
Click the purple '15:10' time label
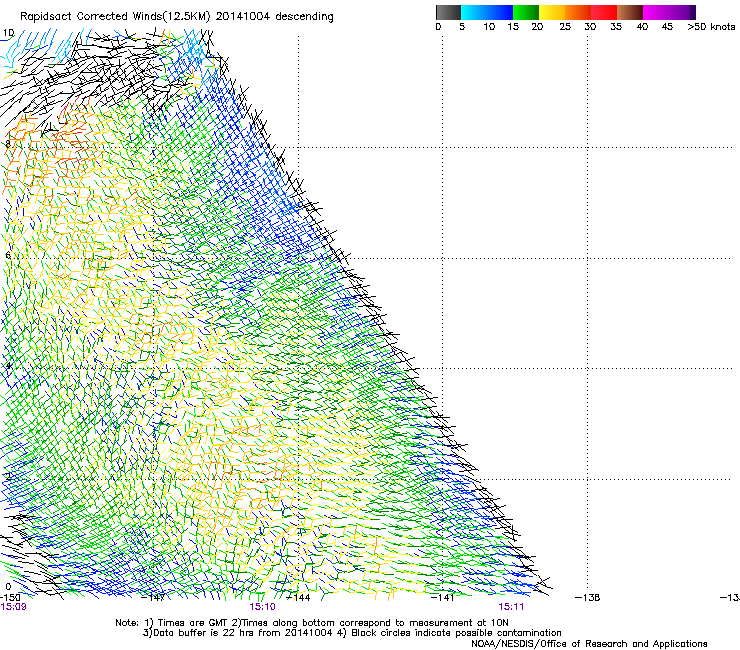coord(262,607)
